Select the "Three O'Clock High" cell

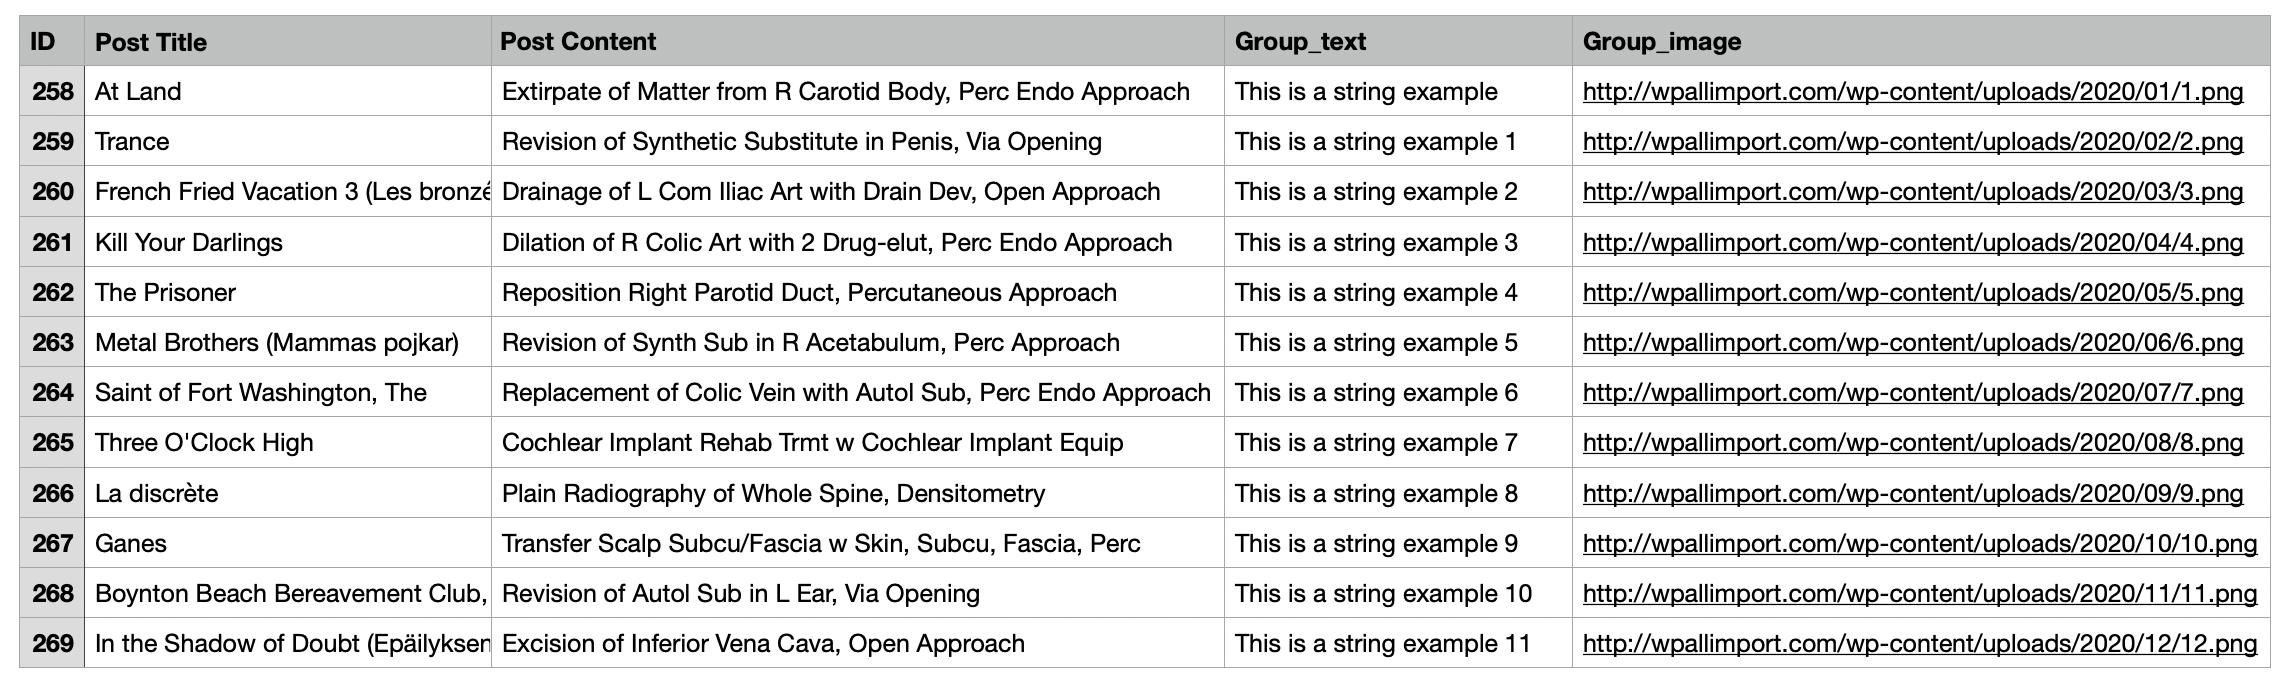[x=204, y=443]
